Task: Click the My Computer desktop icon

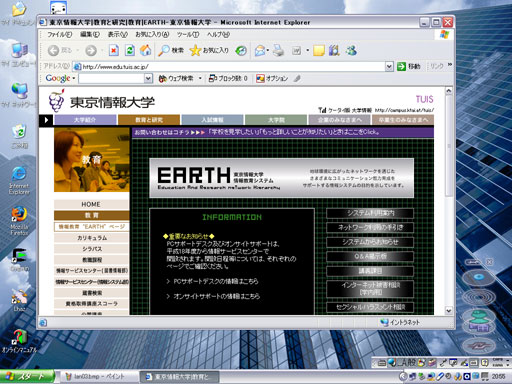Action: pyautogui.click(x=19, y=55)
